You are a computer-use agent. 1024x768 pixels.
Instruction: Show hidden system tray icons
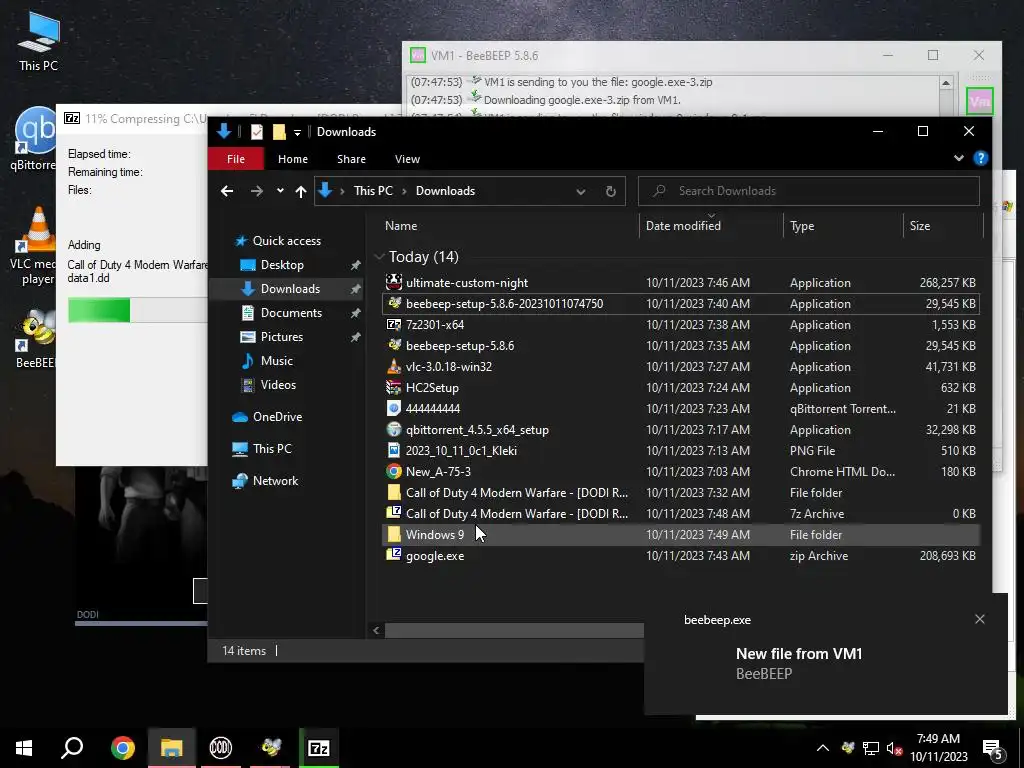pyautogui.click(x=823, y=748)
